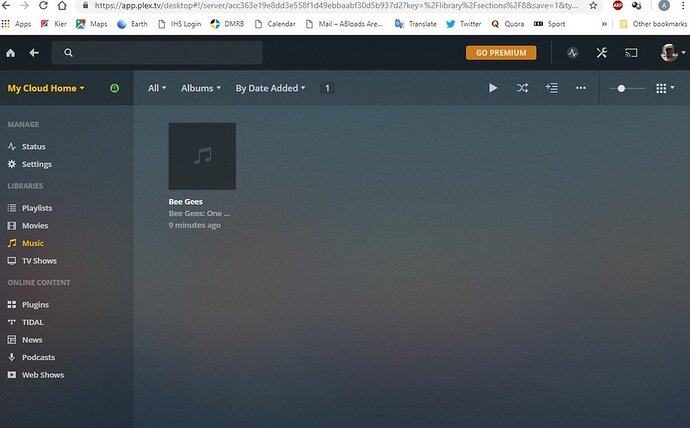Click the browser back arrow
Screen dimensions: 690x428
pos(6,5)
